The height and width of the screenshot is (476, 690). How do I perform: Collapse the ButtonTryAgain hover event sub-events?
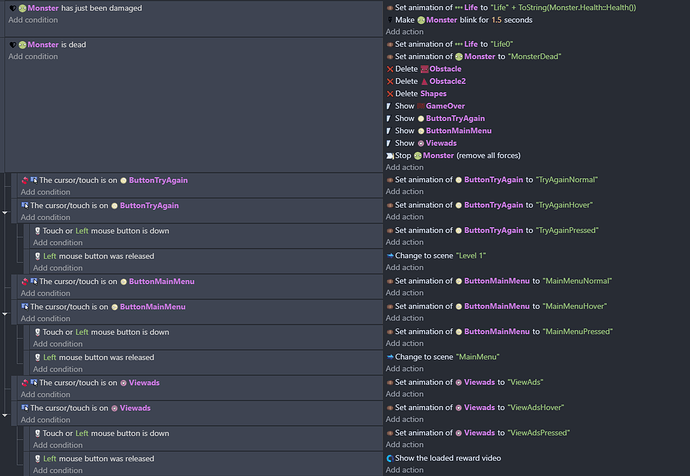coord(5,213)
